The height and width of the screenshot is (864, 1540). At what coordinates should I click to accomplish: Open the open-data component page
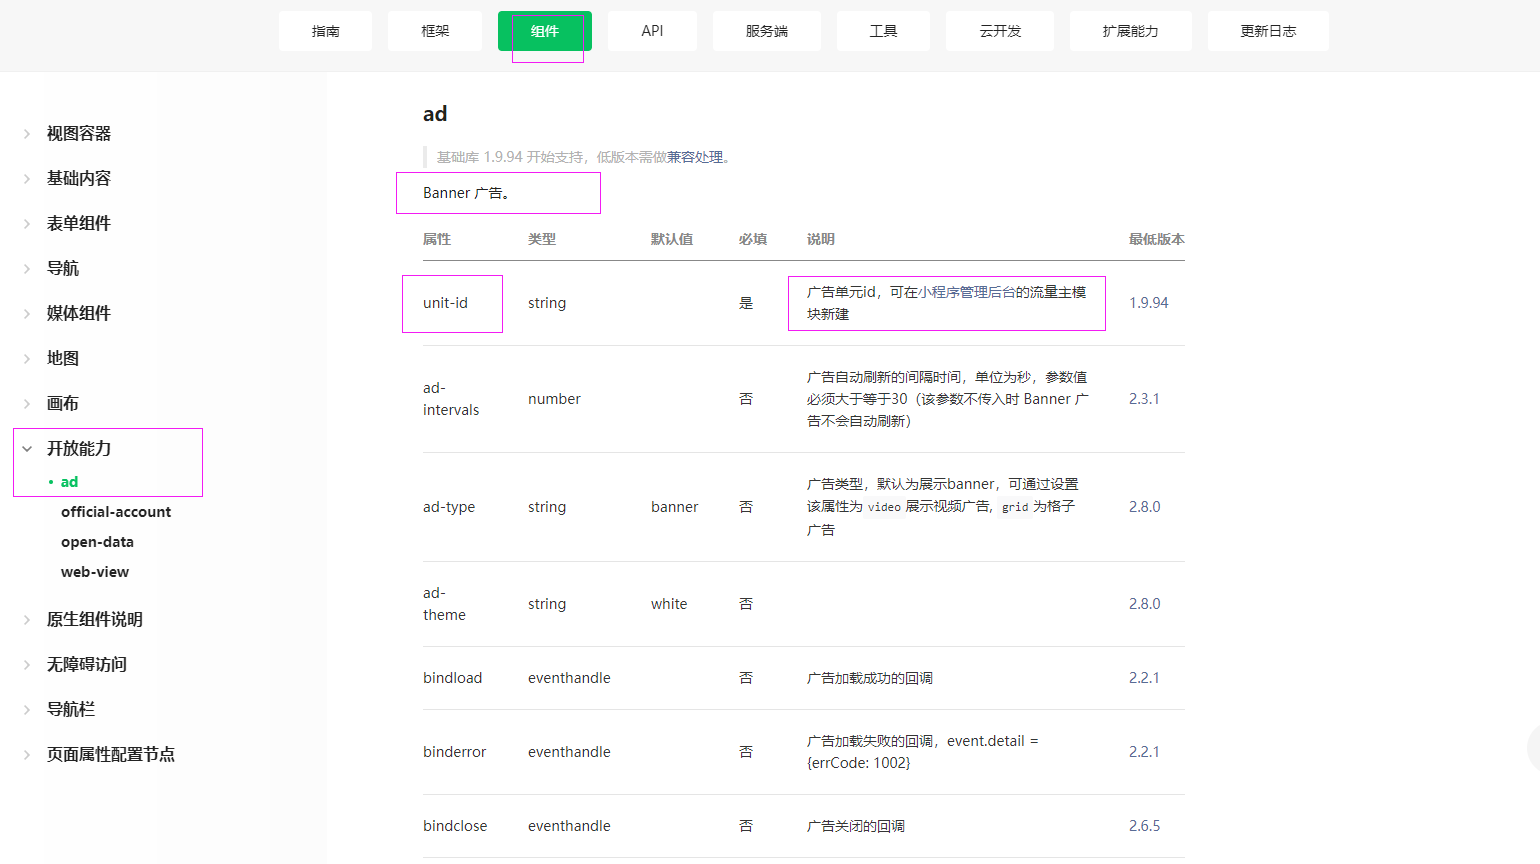point(97,541)
